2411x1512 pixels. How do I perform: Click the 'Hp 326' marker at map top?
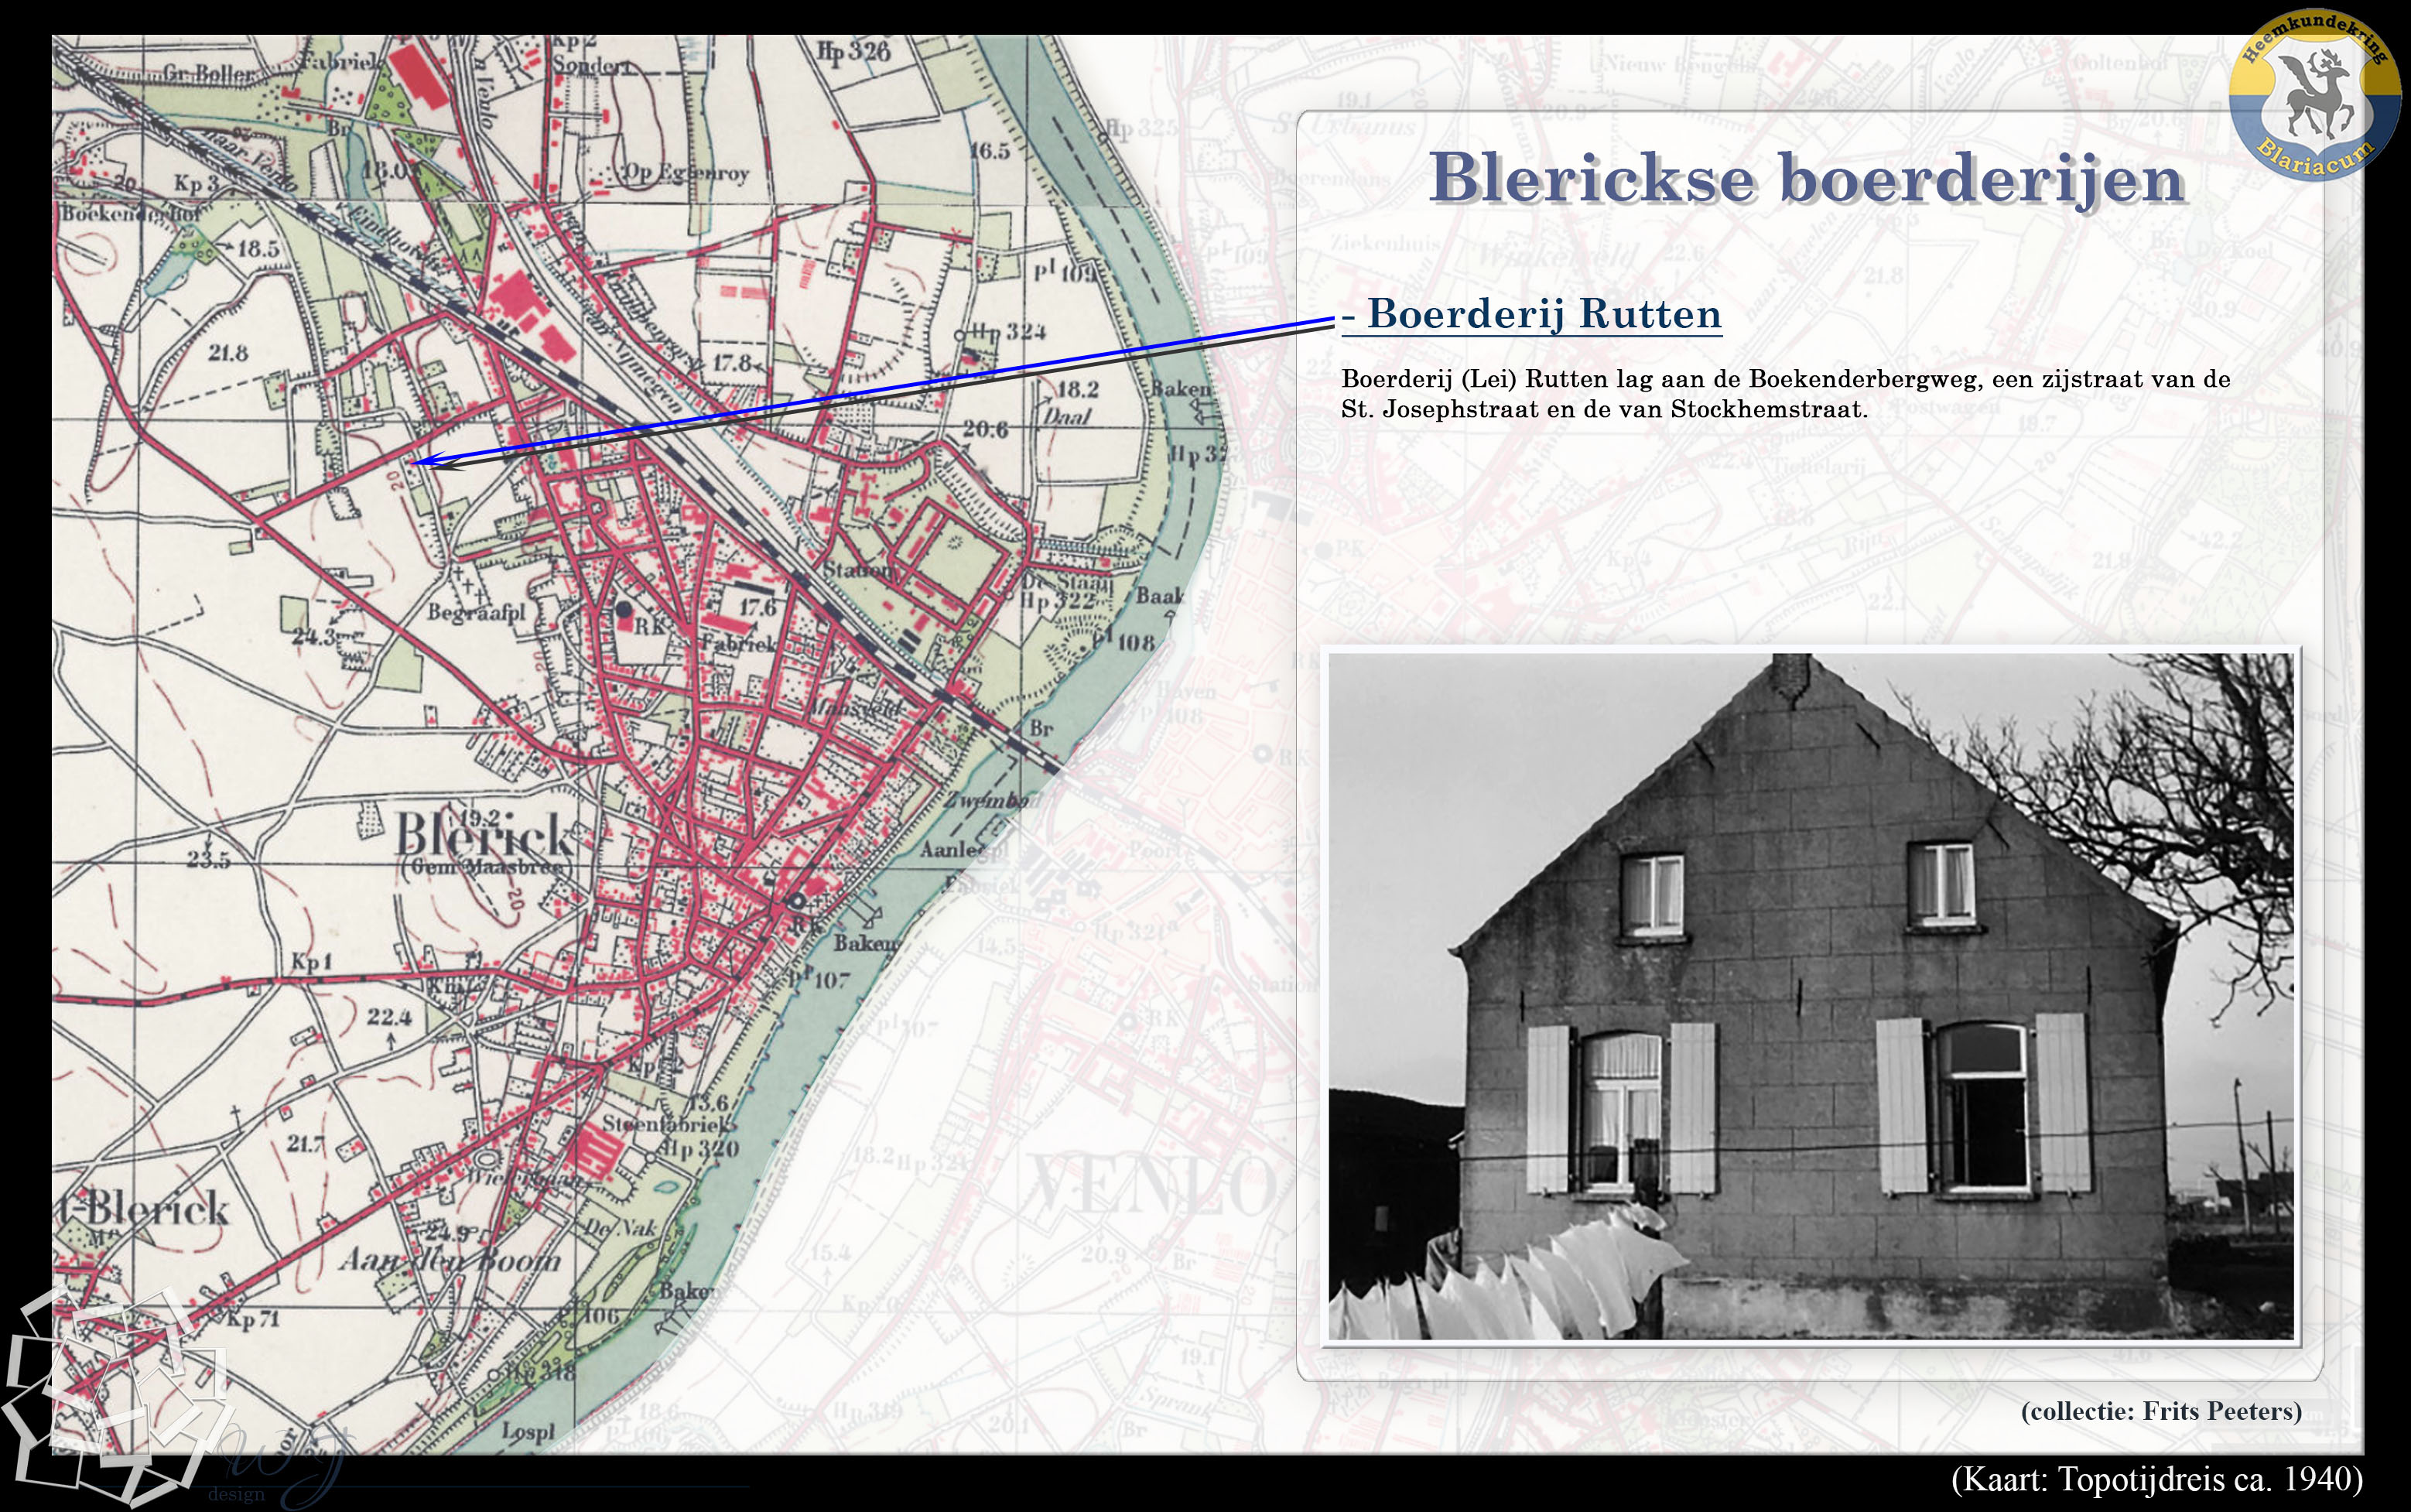pos(853,51)
